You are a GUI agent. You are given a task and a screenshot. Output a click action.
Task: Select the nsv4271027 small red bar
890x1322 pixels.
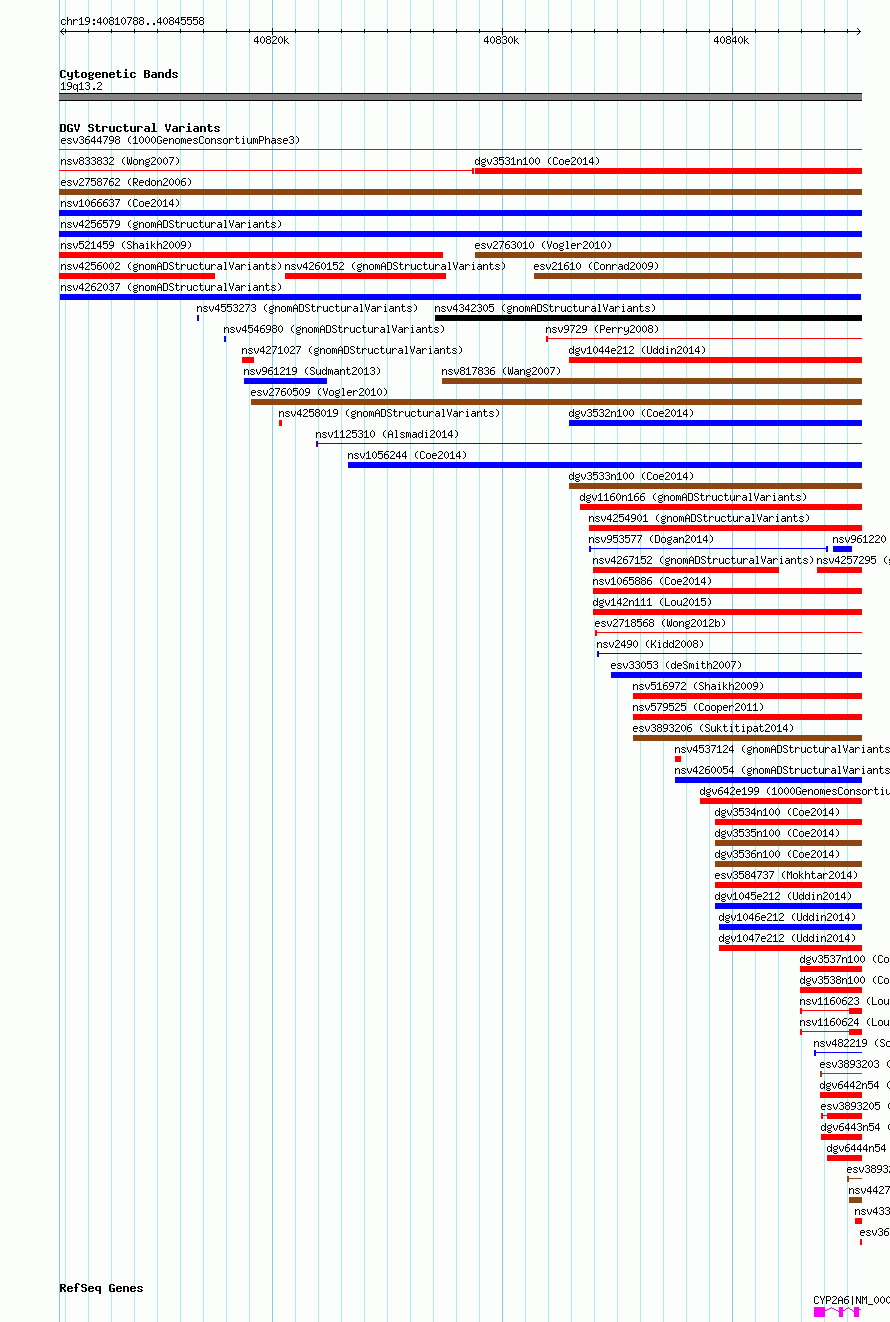[248, 360]
